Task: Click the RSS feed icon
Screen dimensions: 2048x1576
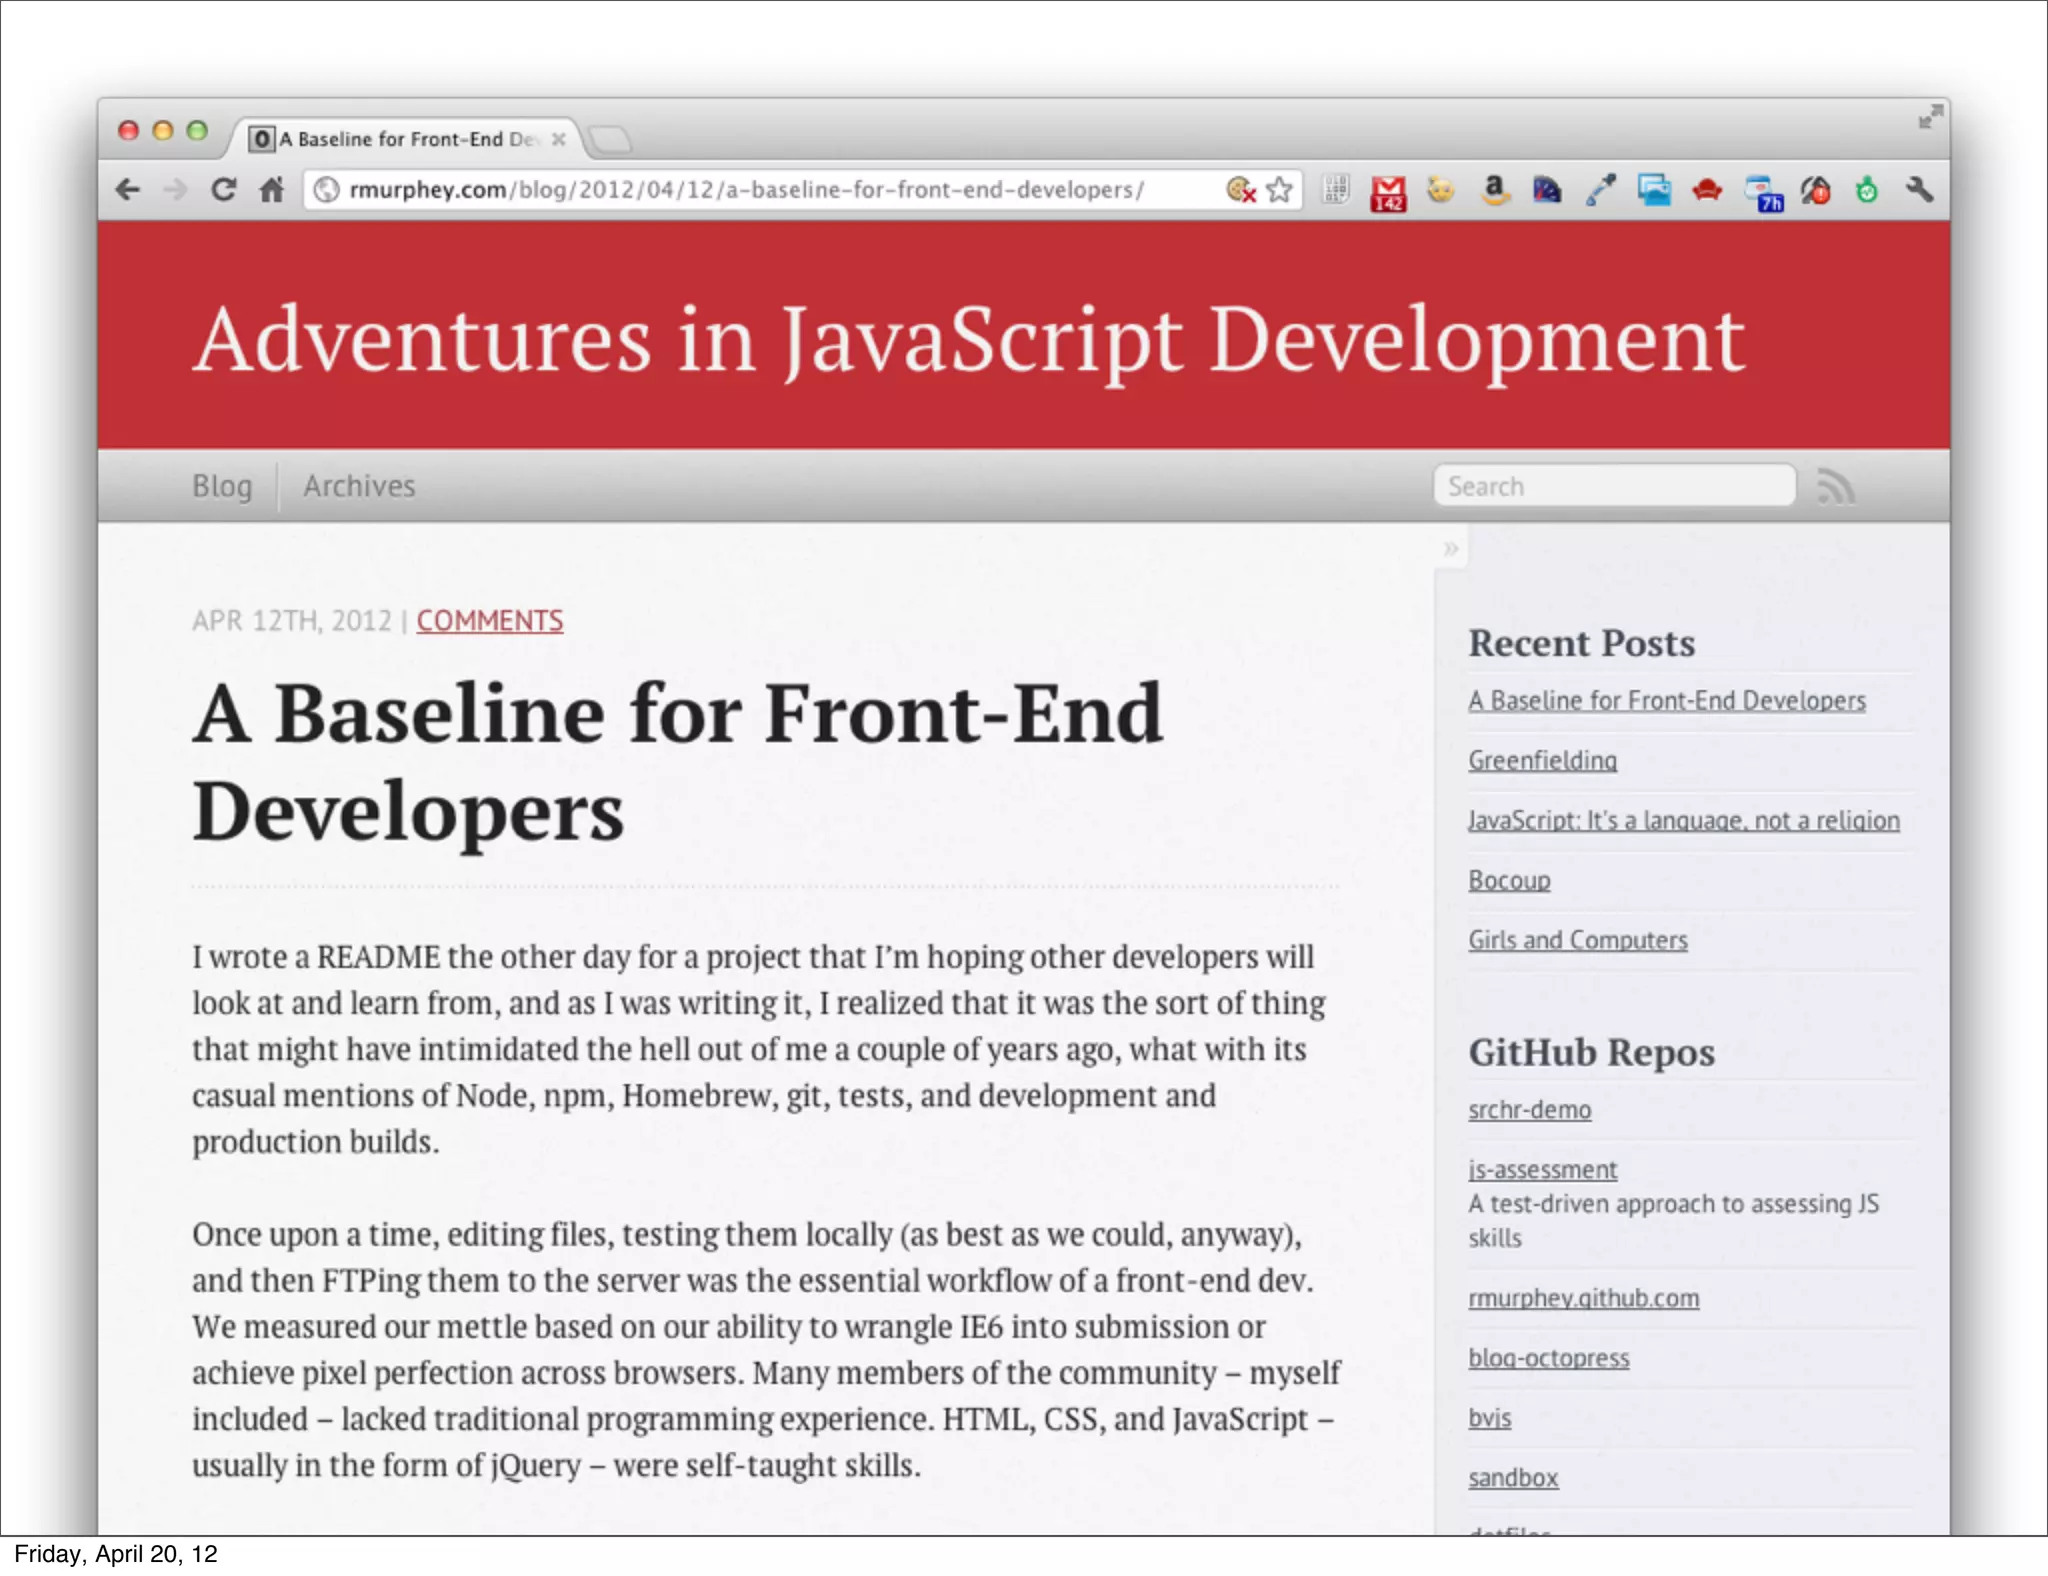Action: coord(1835,487)
